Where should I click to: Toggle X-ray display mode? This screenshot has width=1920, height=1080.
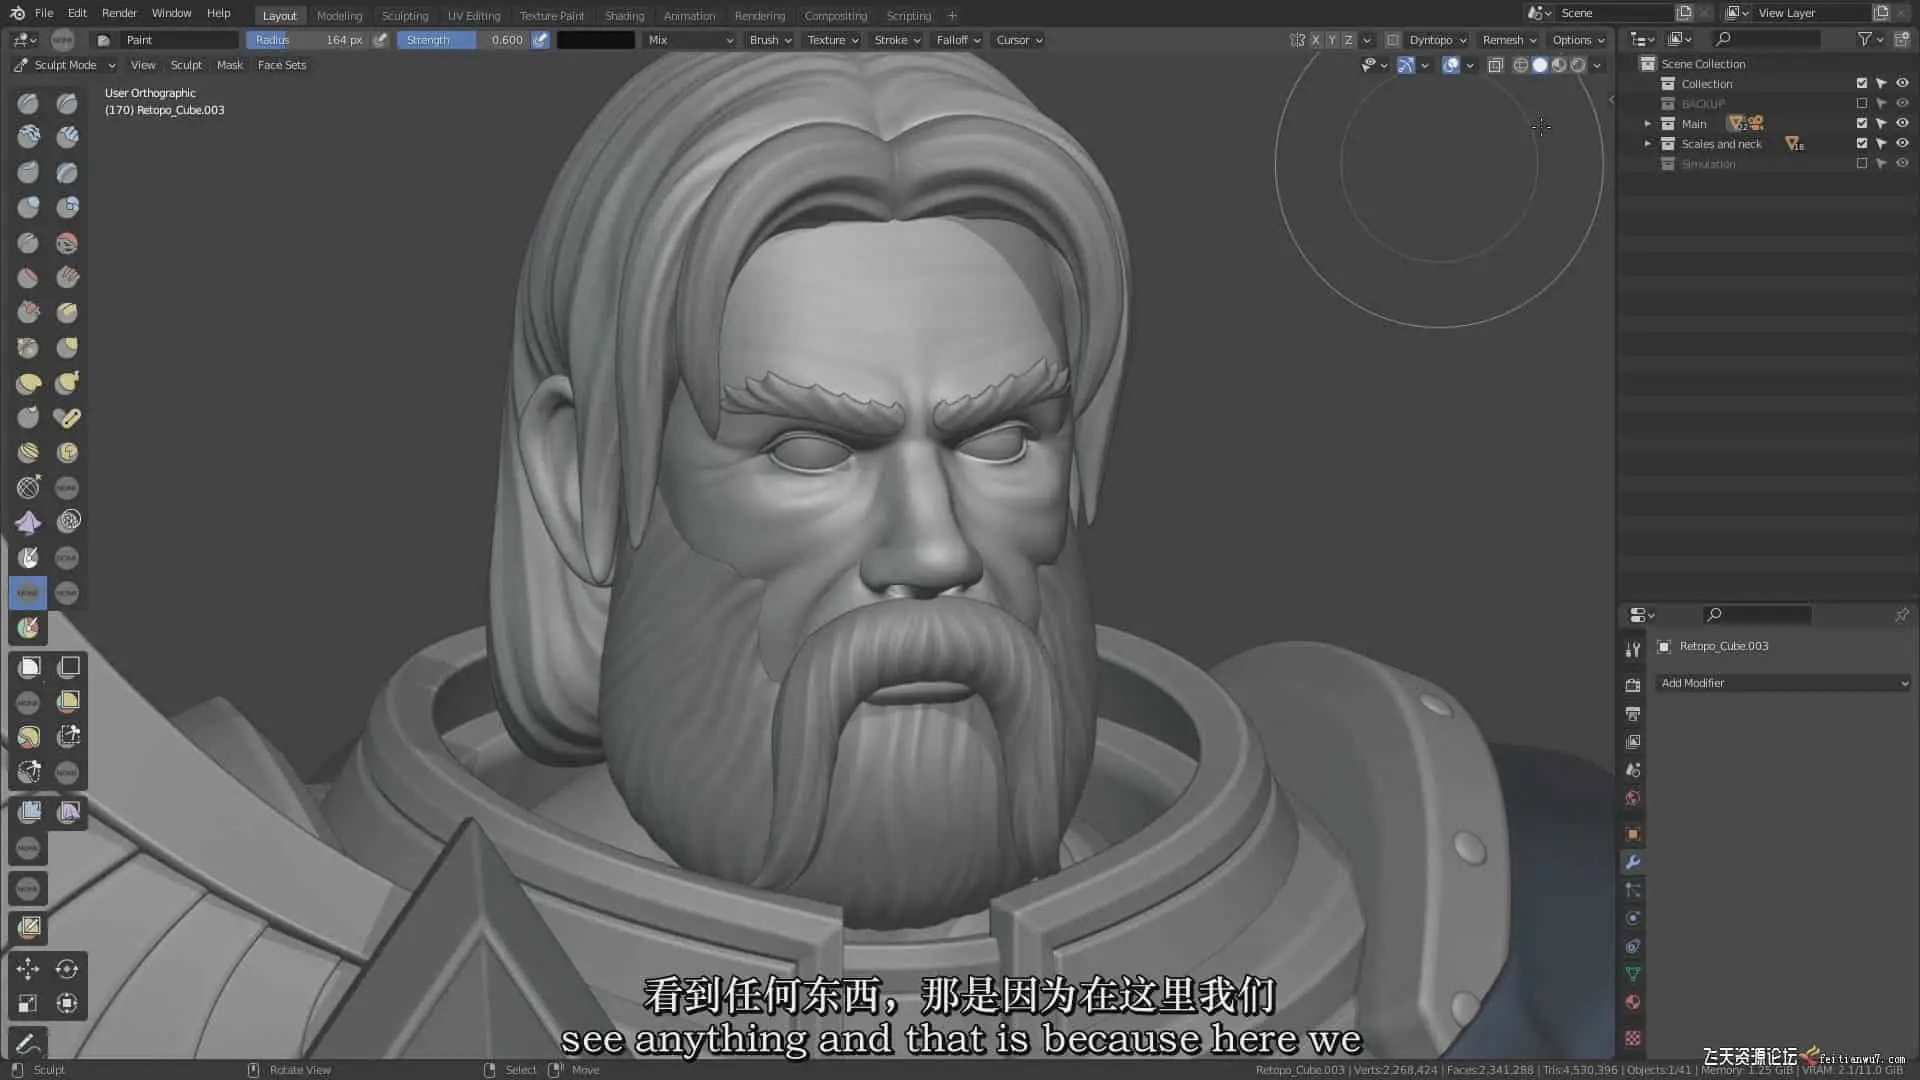1495,65
